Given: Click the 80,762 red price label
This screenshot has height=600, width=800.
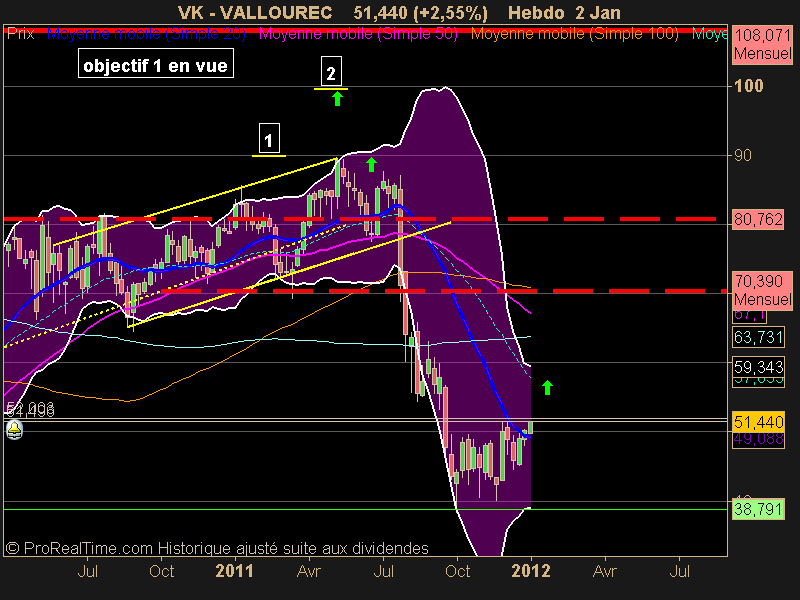Looking at the screenshot, I should 758,219.
